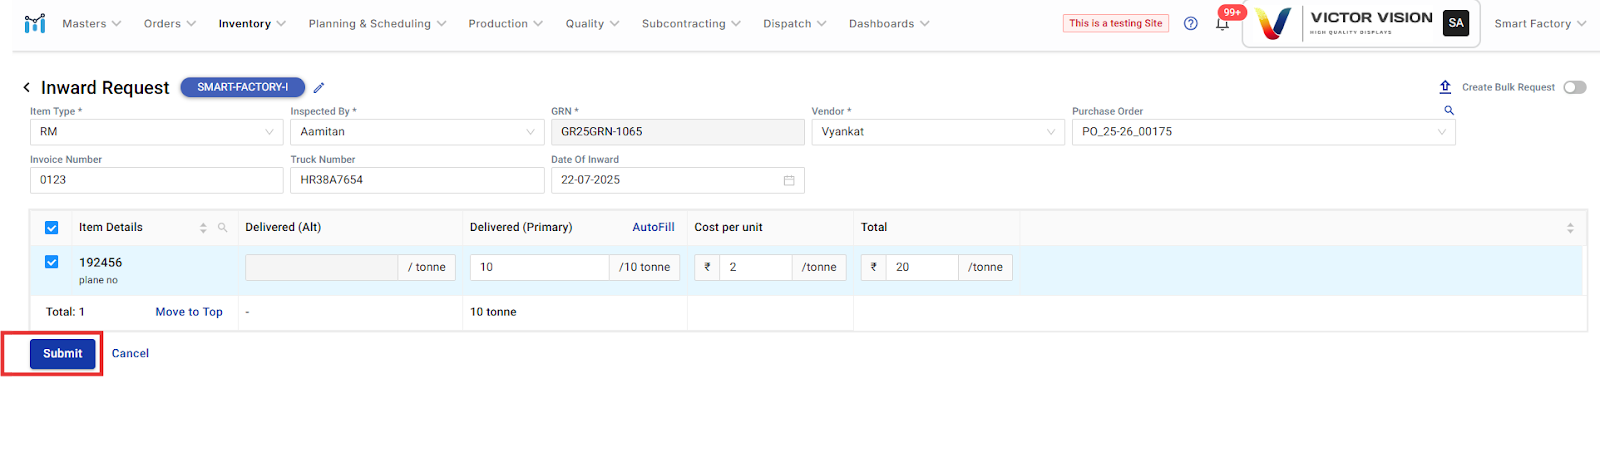Open the help question mark icon
This screenshot has height=462, width=1600.
tap(1190, 24)
